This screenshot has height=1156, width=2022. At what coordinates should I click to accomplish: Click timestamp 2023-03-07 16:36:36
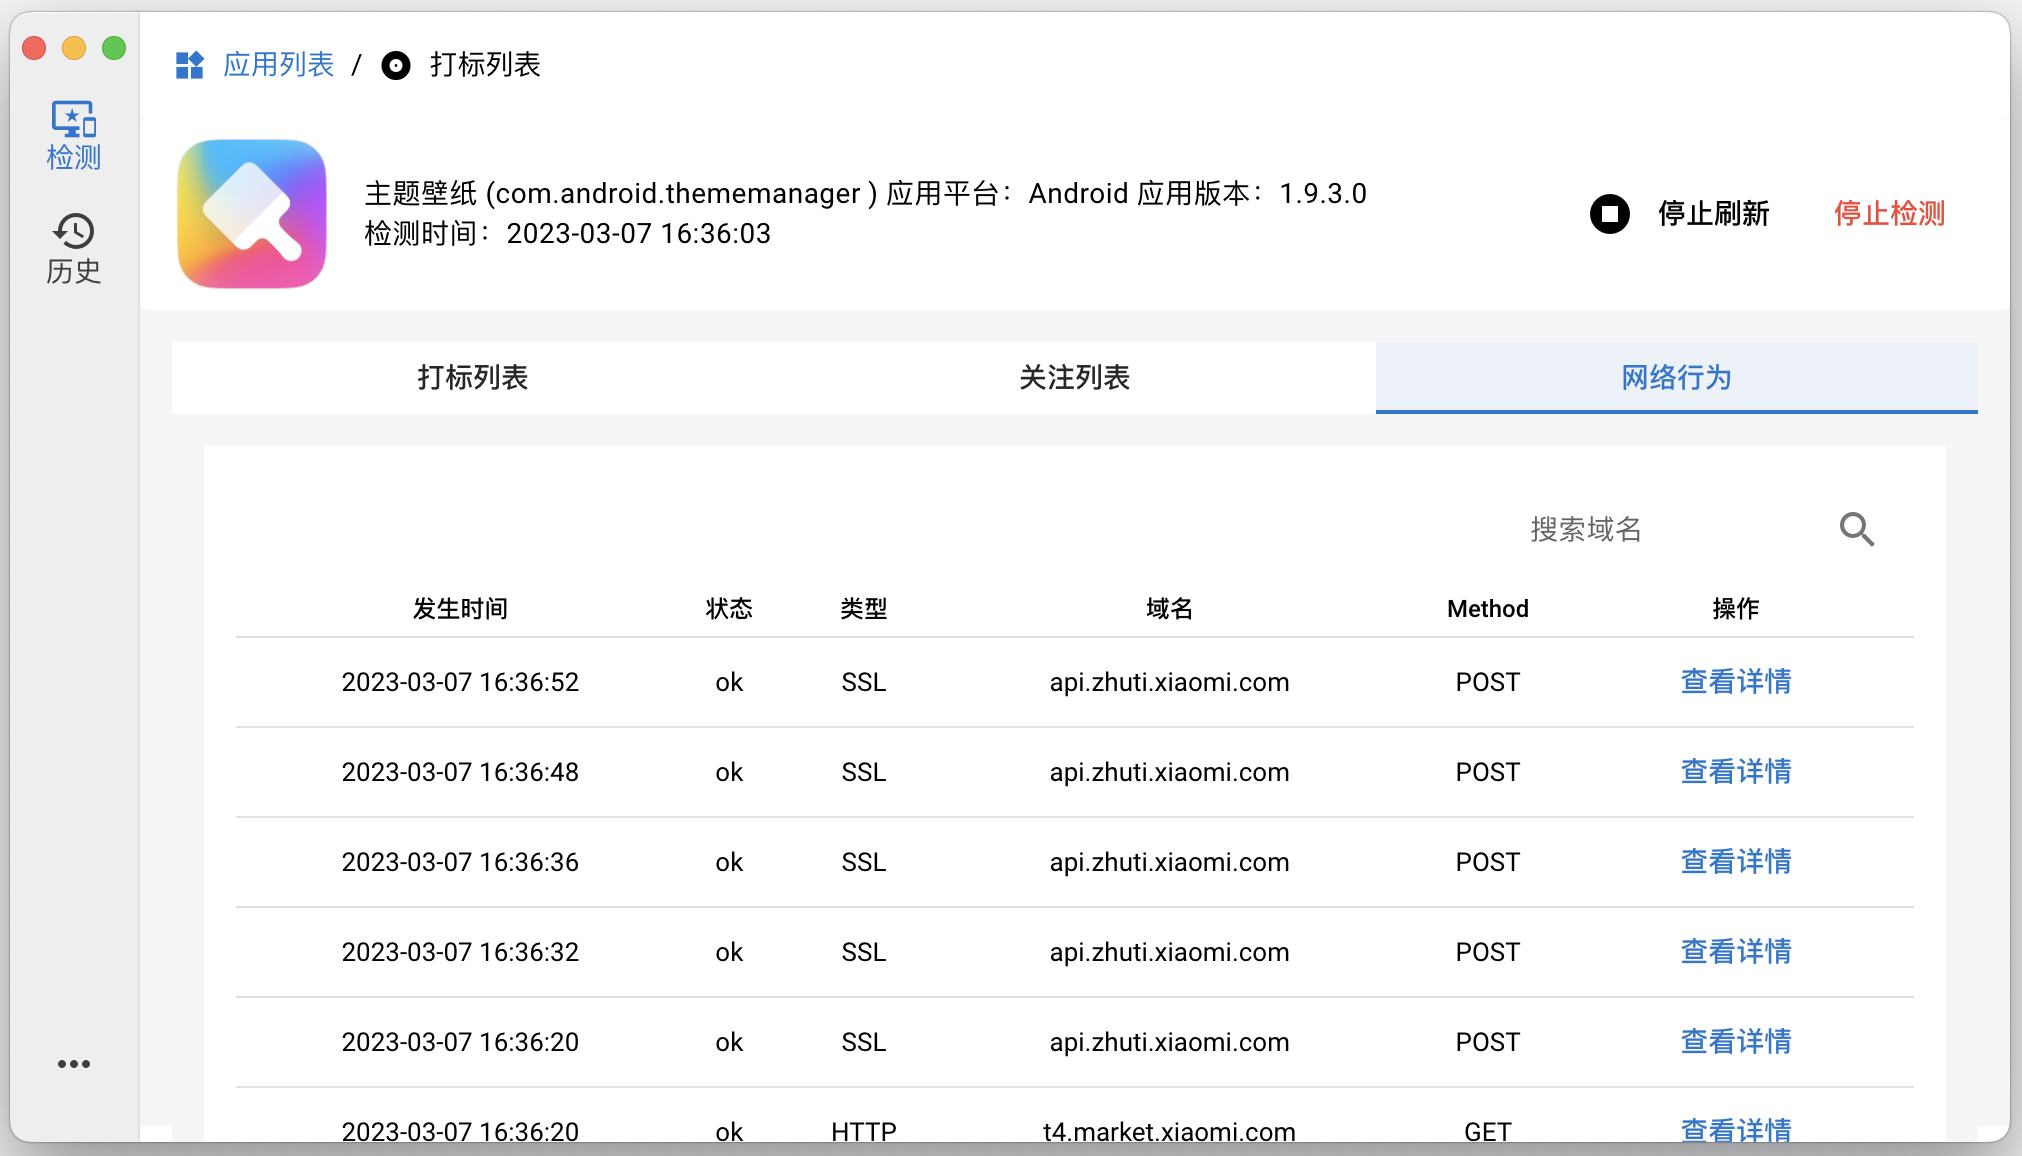460,862
